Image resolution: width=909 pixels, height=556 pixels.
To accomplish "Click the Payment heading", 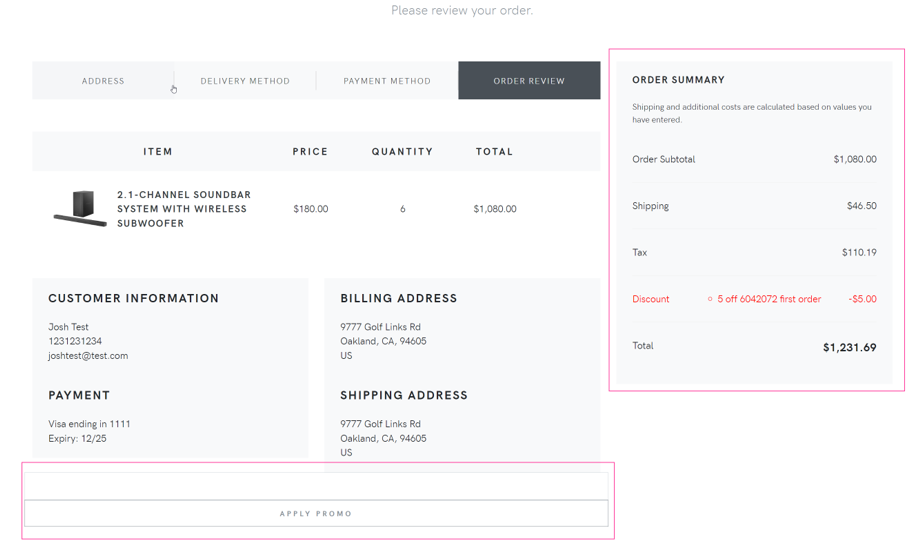I will click(x=79, y=395).
